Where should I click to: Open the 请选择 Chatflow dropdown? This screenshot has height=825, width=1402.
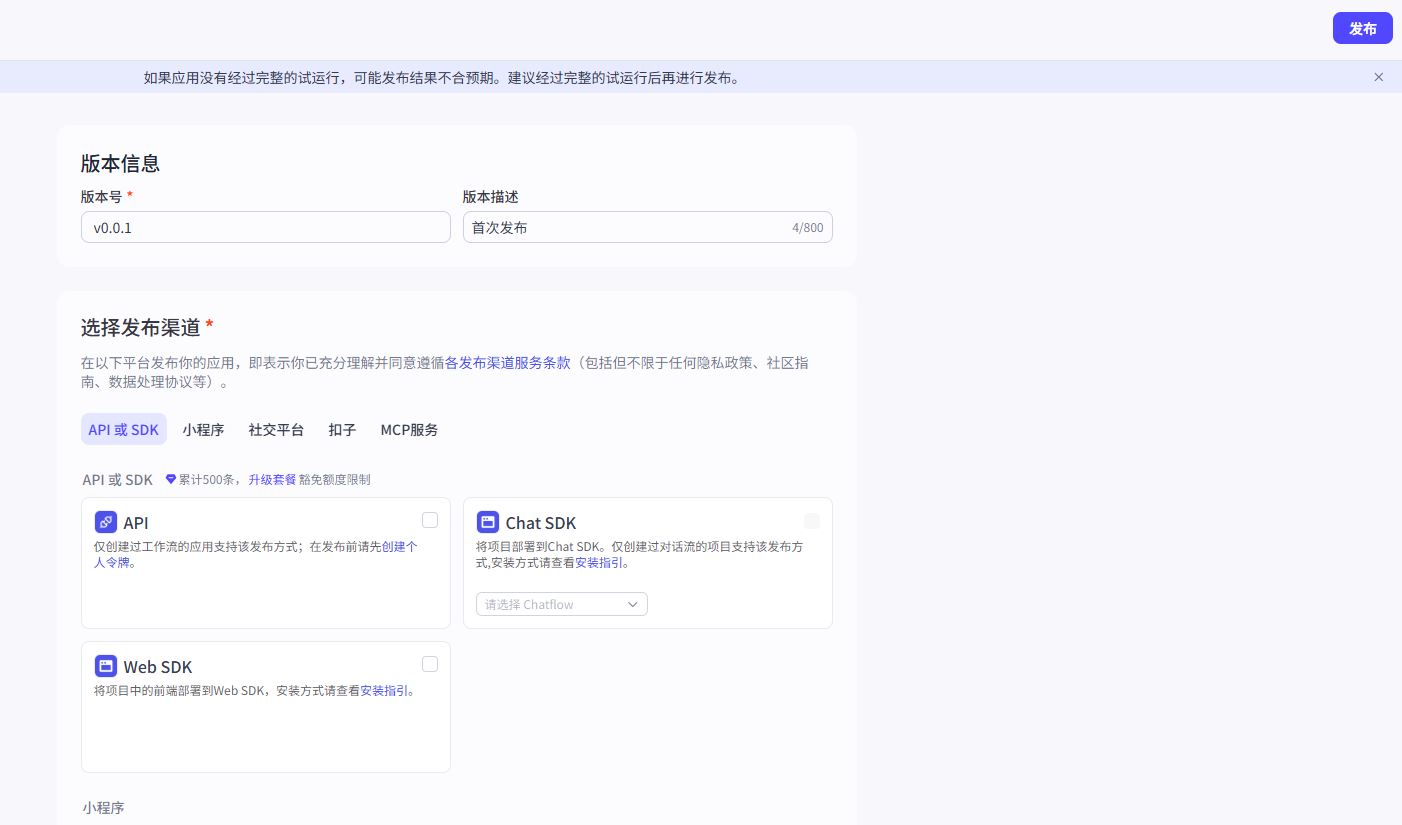561,604
